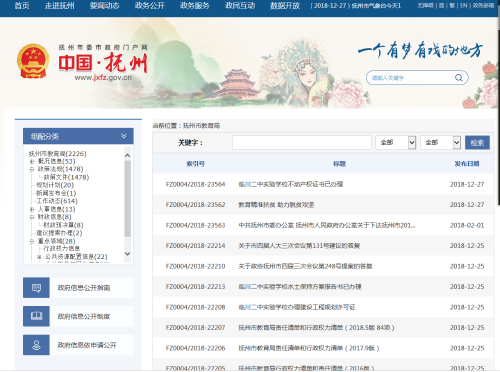Click the 2018-02-01 publish date cell
Image resolution: width=500 pixels, height=372 pixels.
click(467, 225)
